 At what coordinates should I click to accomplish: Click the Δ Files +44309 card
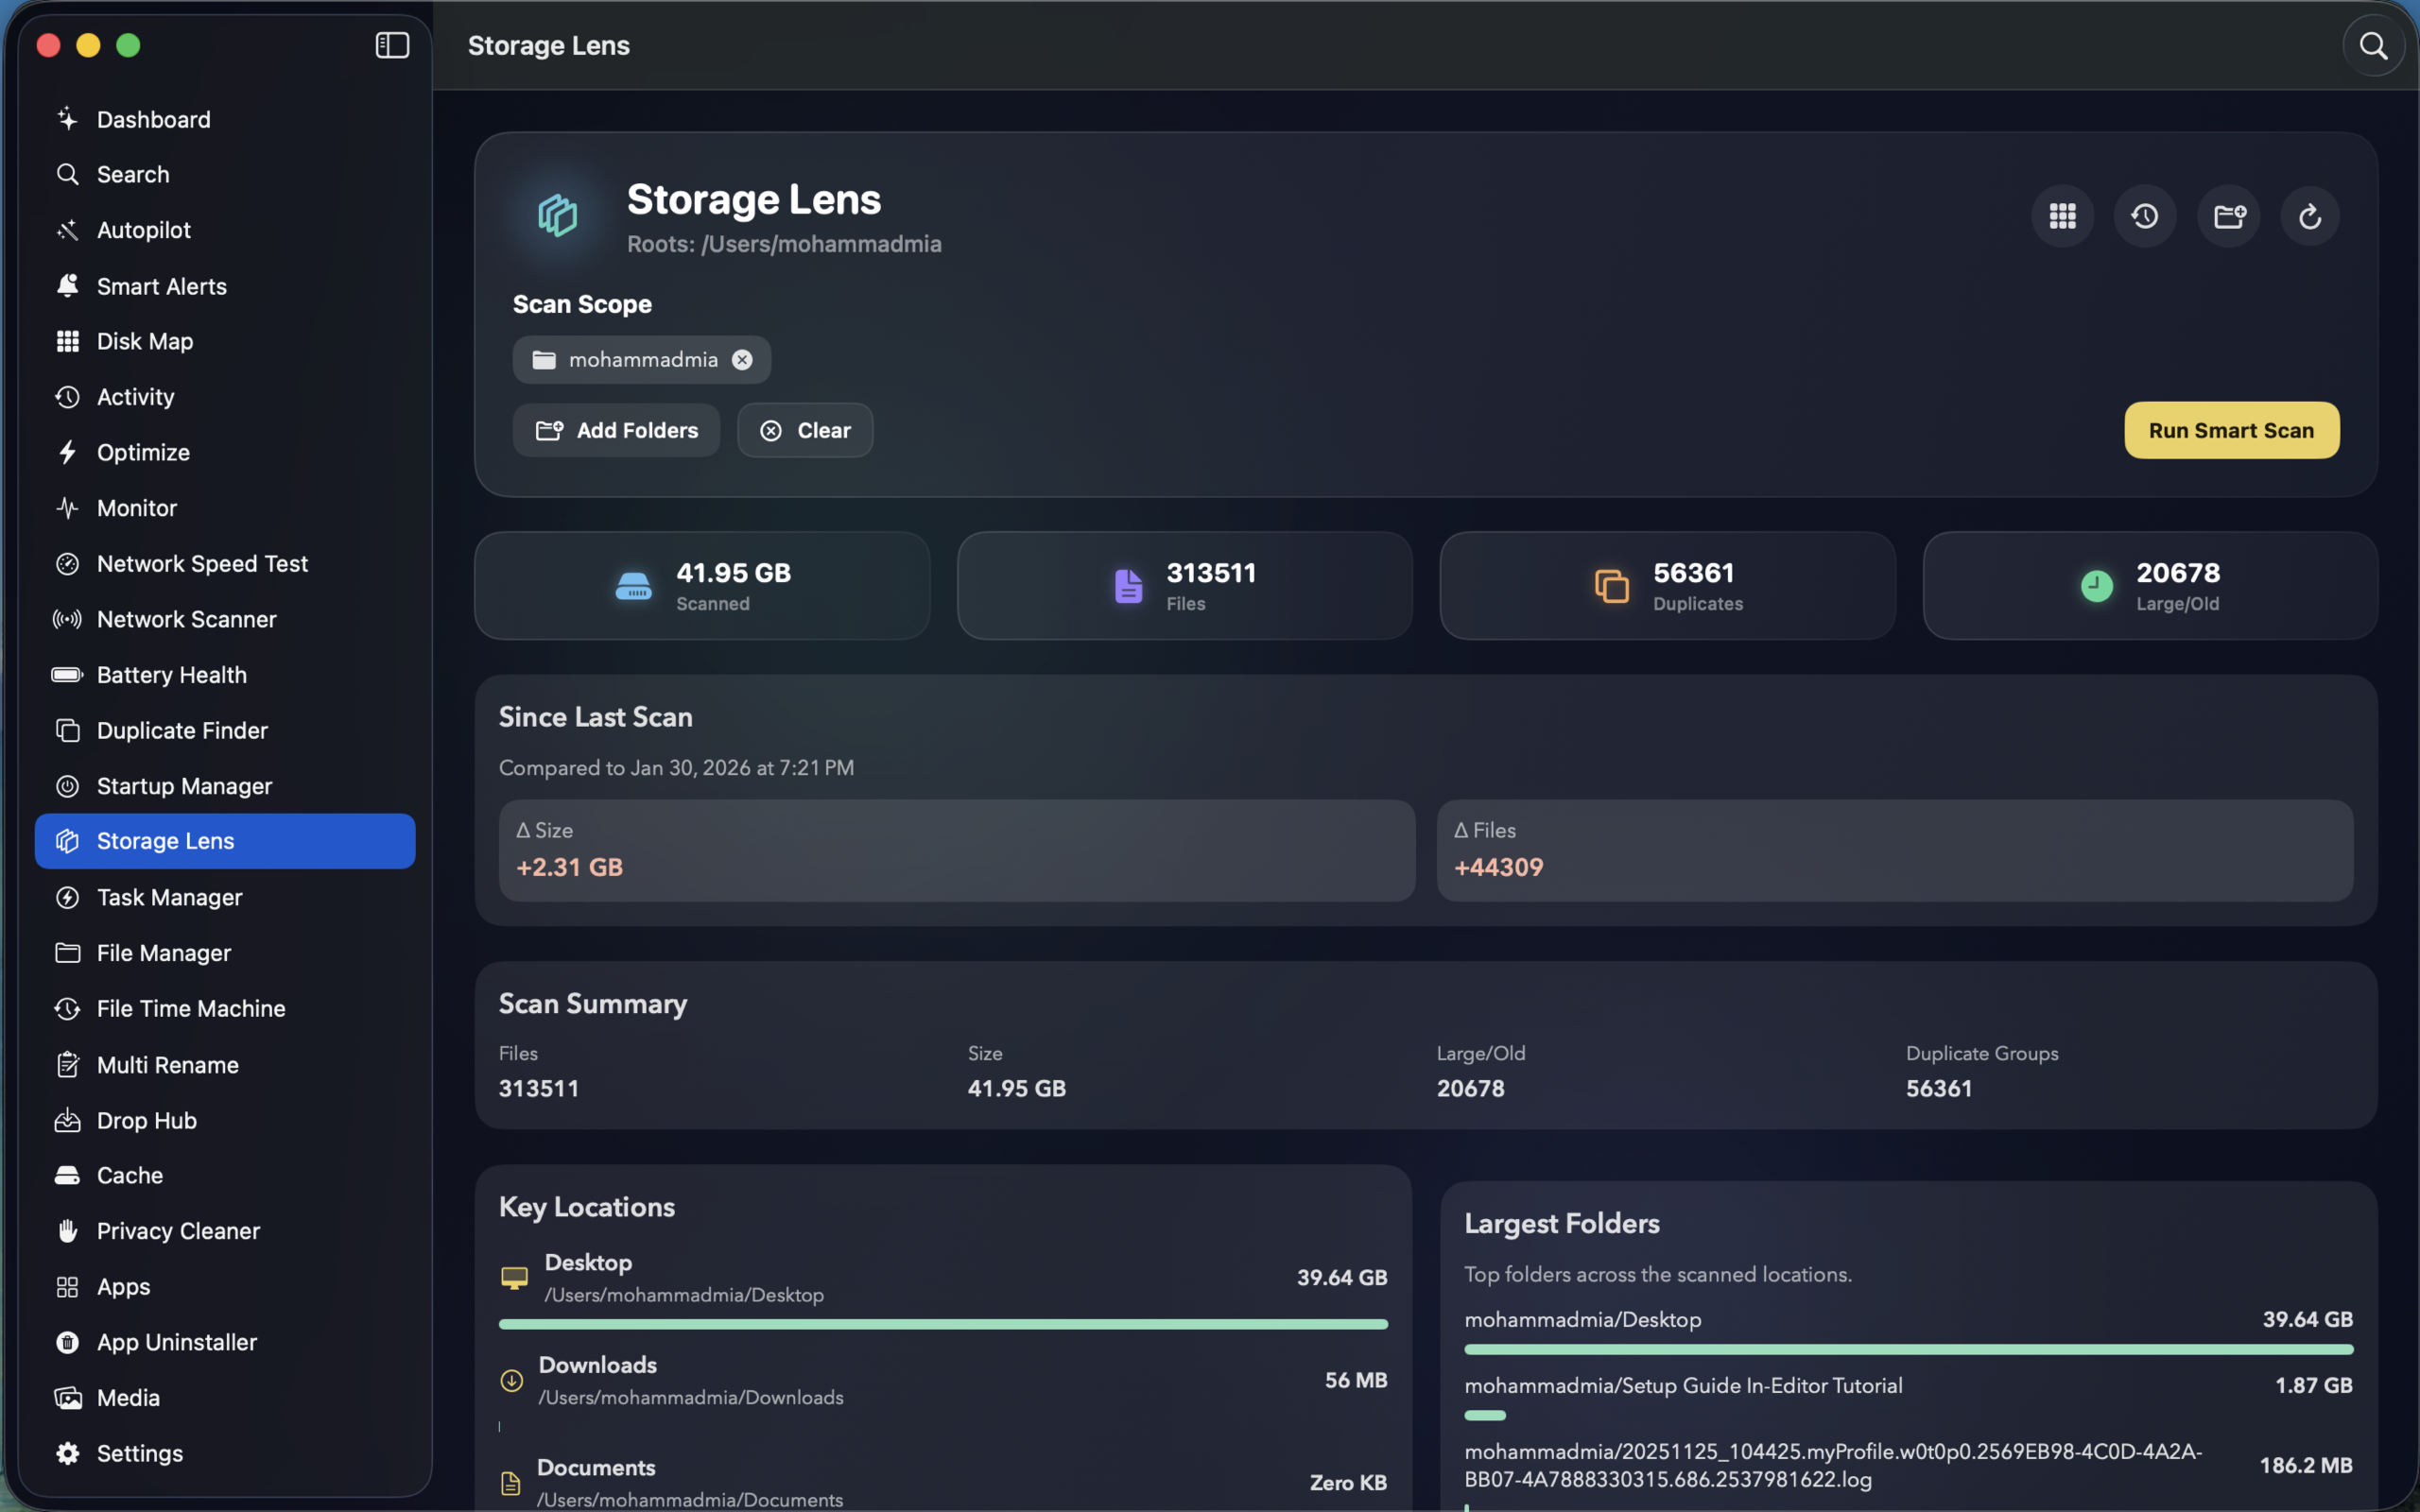[1895, 850]
